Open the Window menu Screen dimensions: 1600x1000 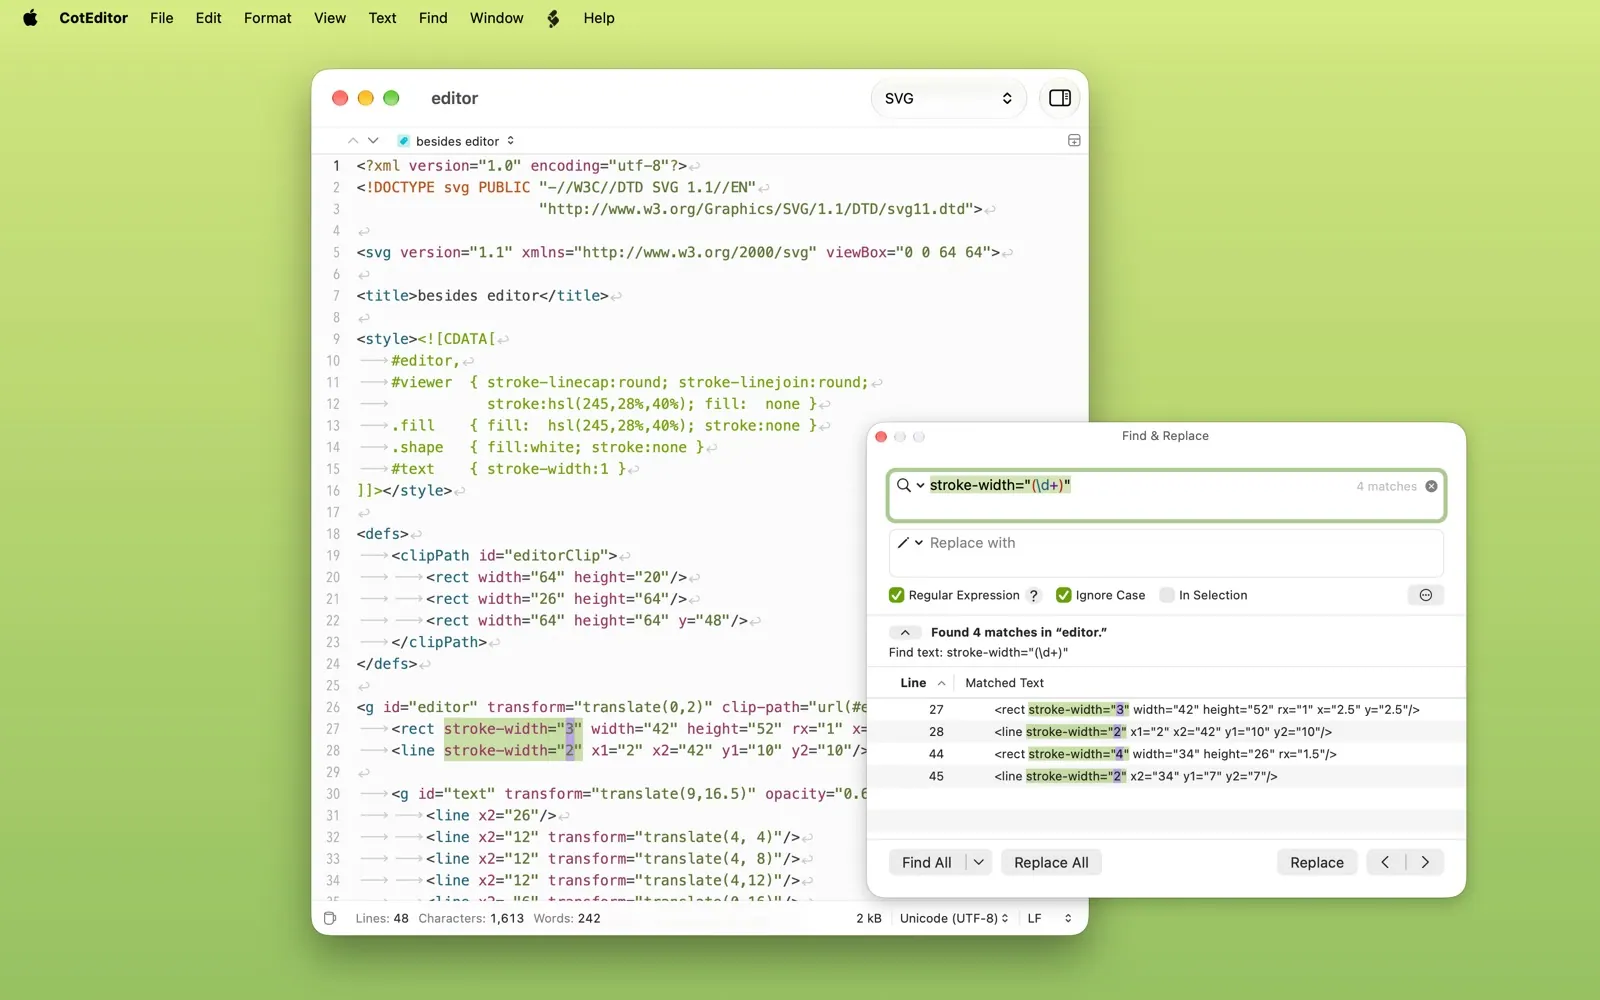[x=496, y=18]
